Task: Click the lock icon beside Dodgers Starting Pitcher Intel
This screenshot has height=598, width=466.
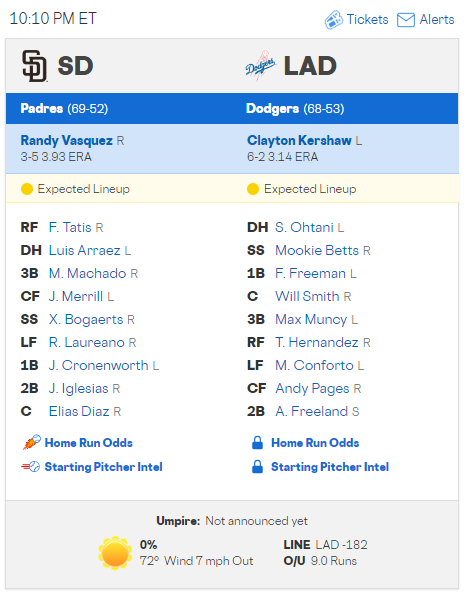Action: 257,466
